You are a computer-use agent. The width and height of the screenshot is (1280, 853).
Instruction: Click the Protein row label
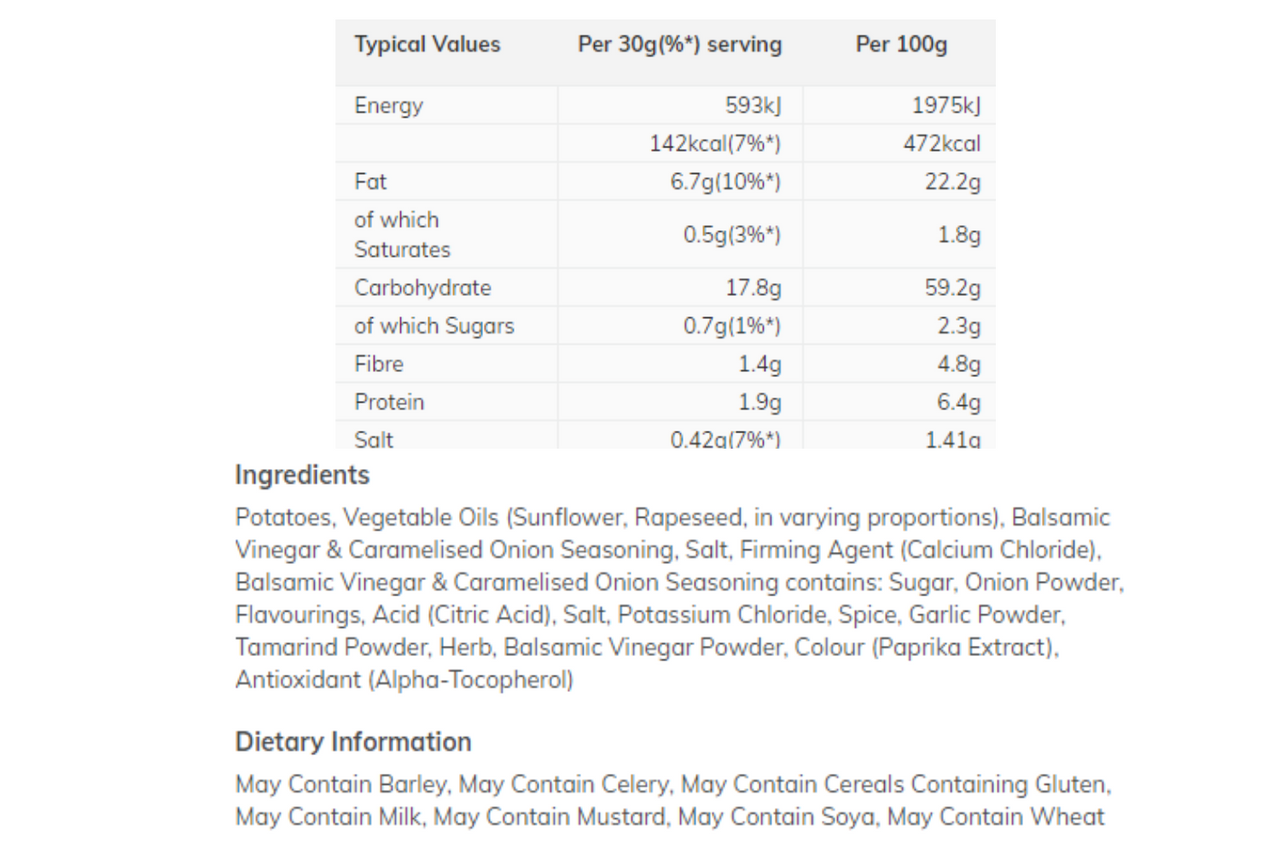pos(389,402)
